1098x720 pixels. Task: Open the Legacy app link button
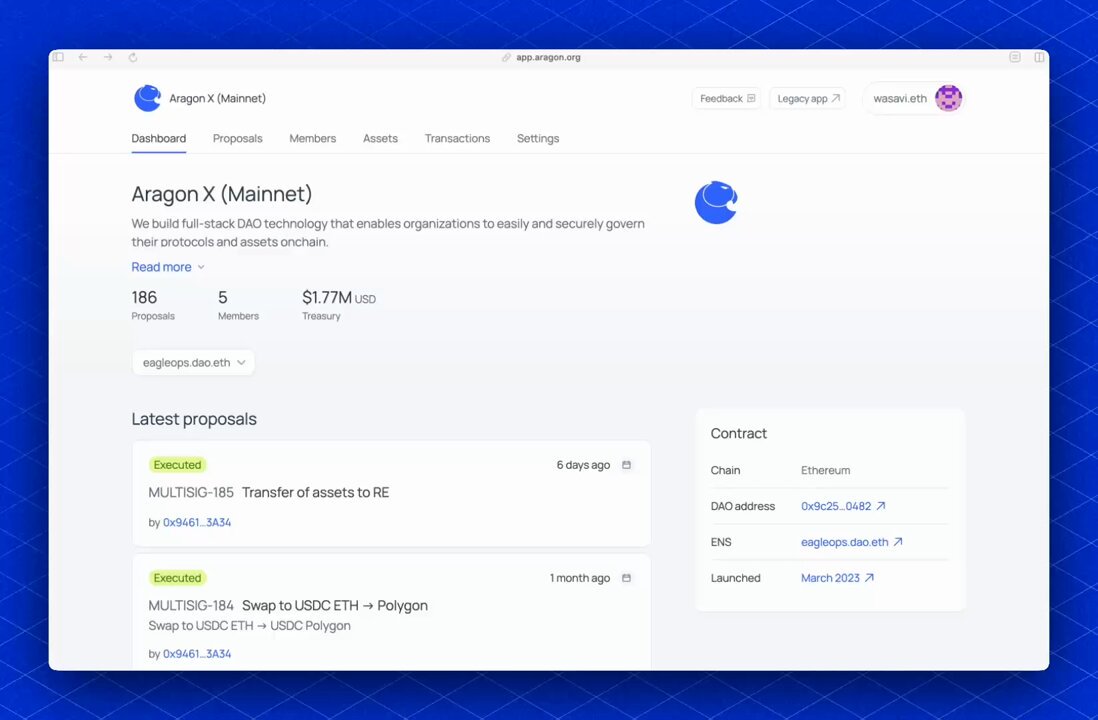pos(807,99)
